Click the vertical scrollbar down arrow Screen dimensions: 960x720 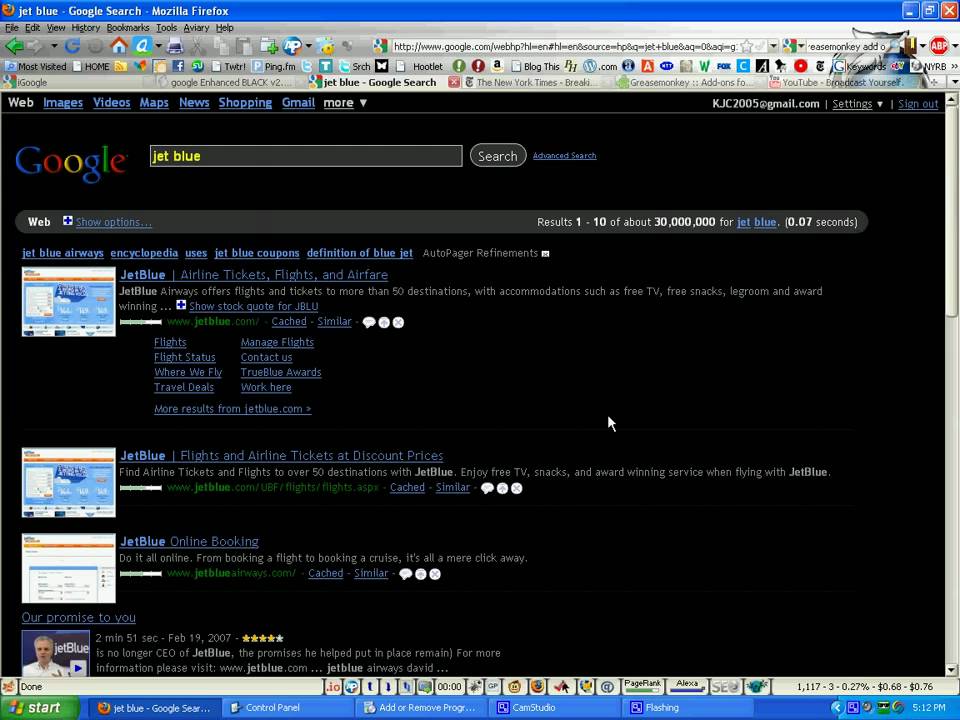point(952,670)
